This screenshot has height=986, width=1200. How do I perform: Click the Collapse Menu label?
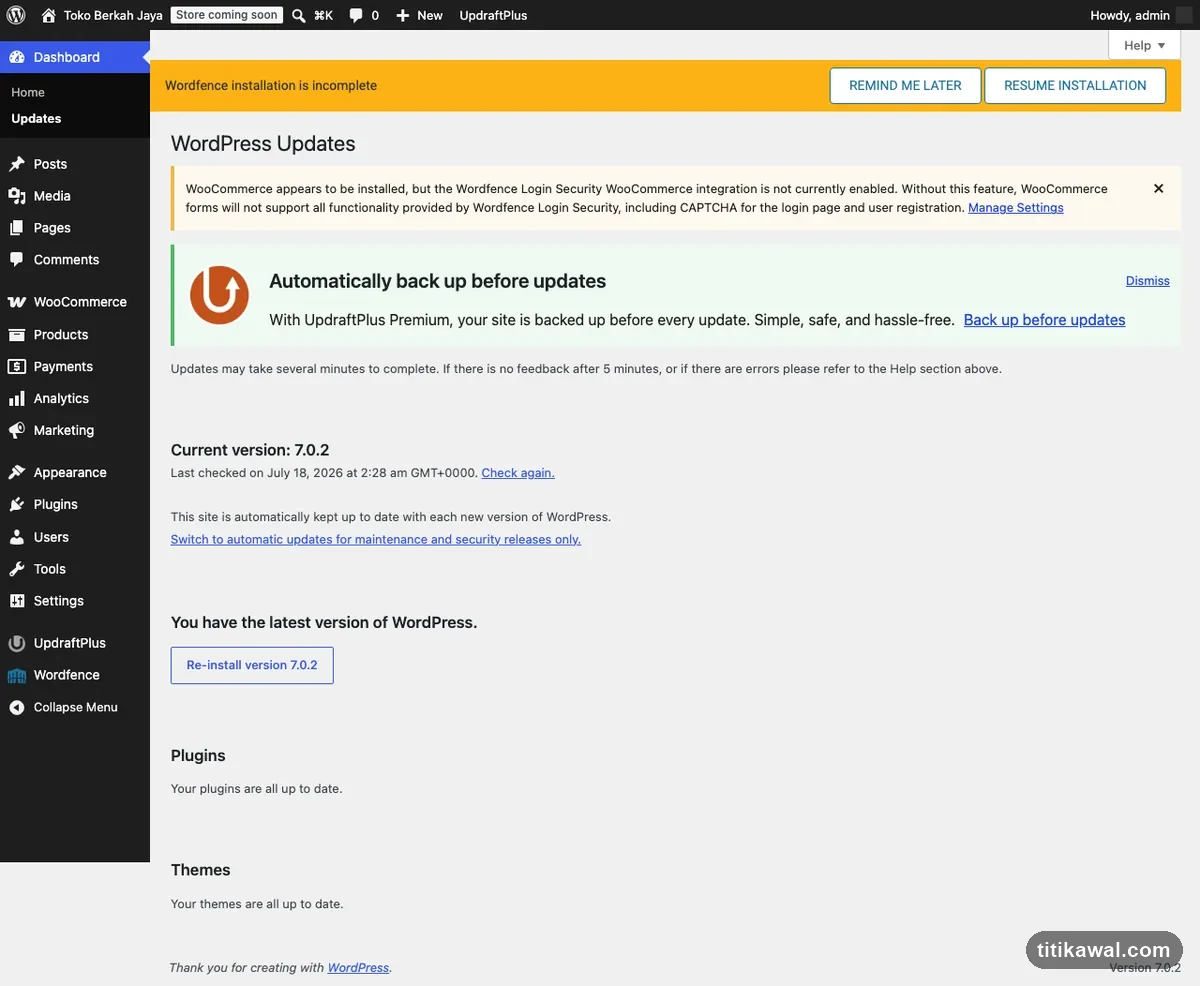coord(76,707)
